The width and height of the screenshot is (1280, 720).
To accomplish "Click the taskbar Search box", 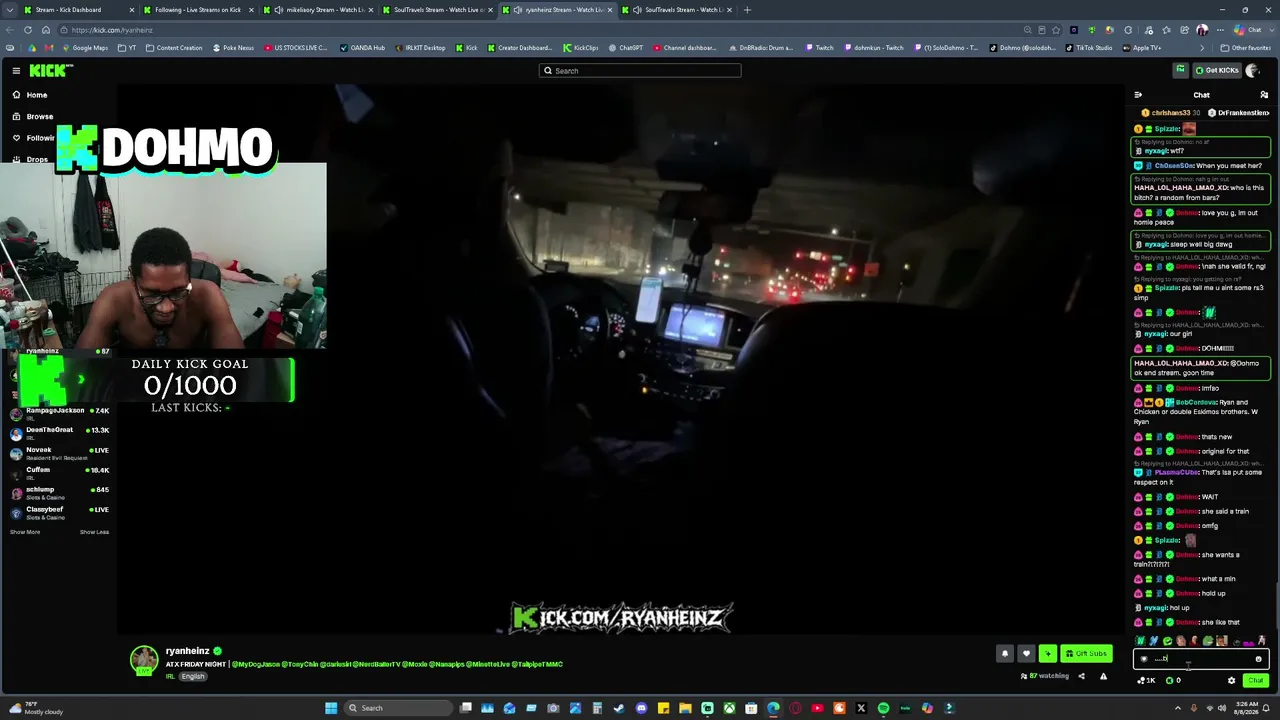I will point(400,708).
